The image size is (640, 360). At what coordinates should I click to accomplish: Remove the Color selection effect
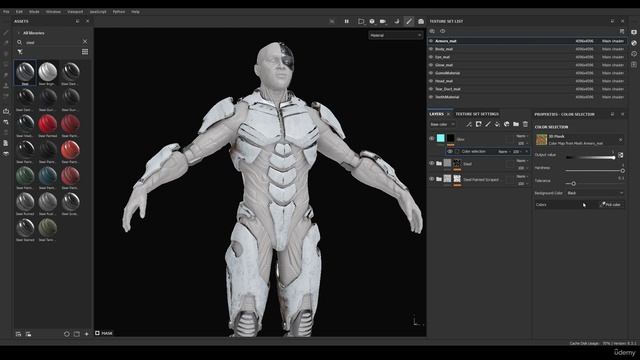pyautogui.click(x=527, y=151)
